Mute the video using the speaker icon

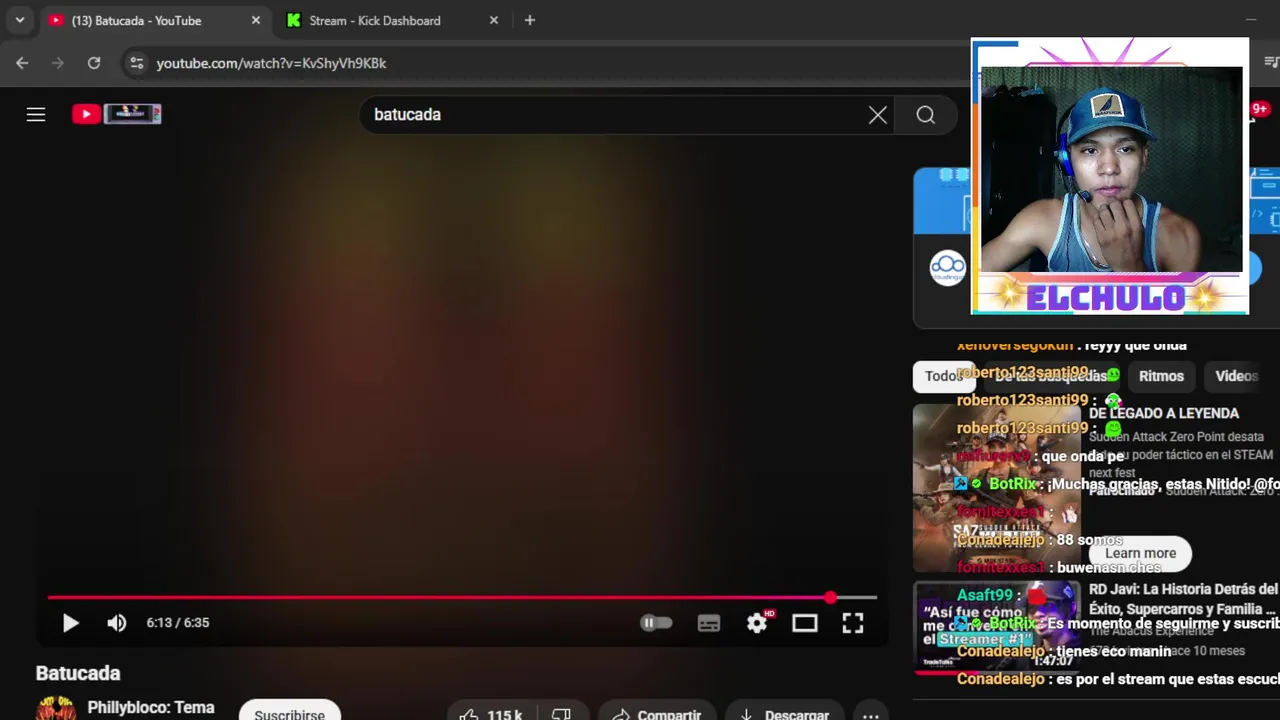117,623
